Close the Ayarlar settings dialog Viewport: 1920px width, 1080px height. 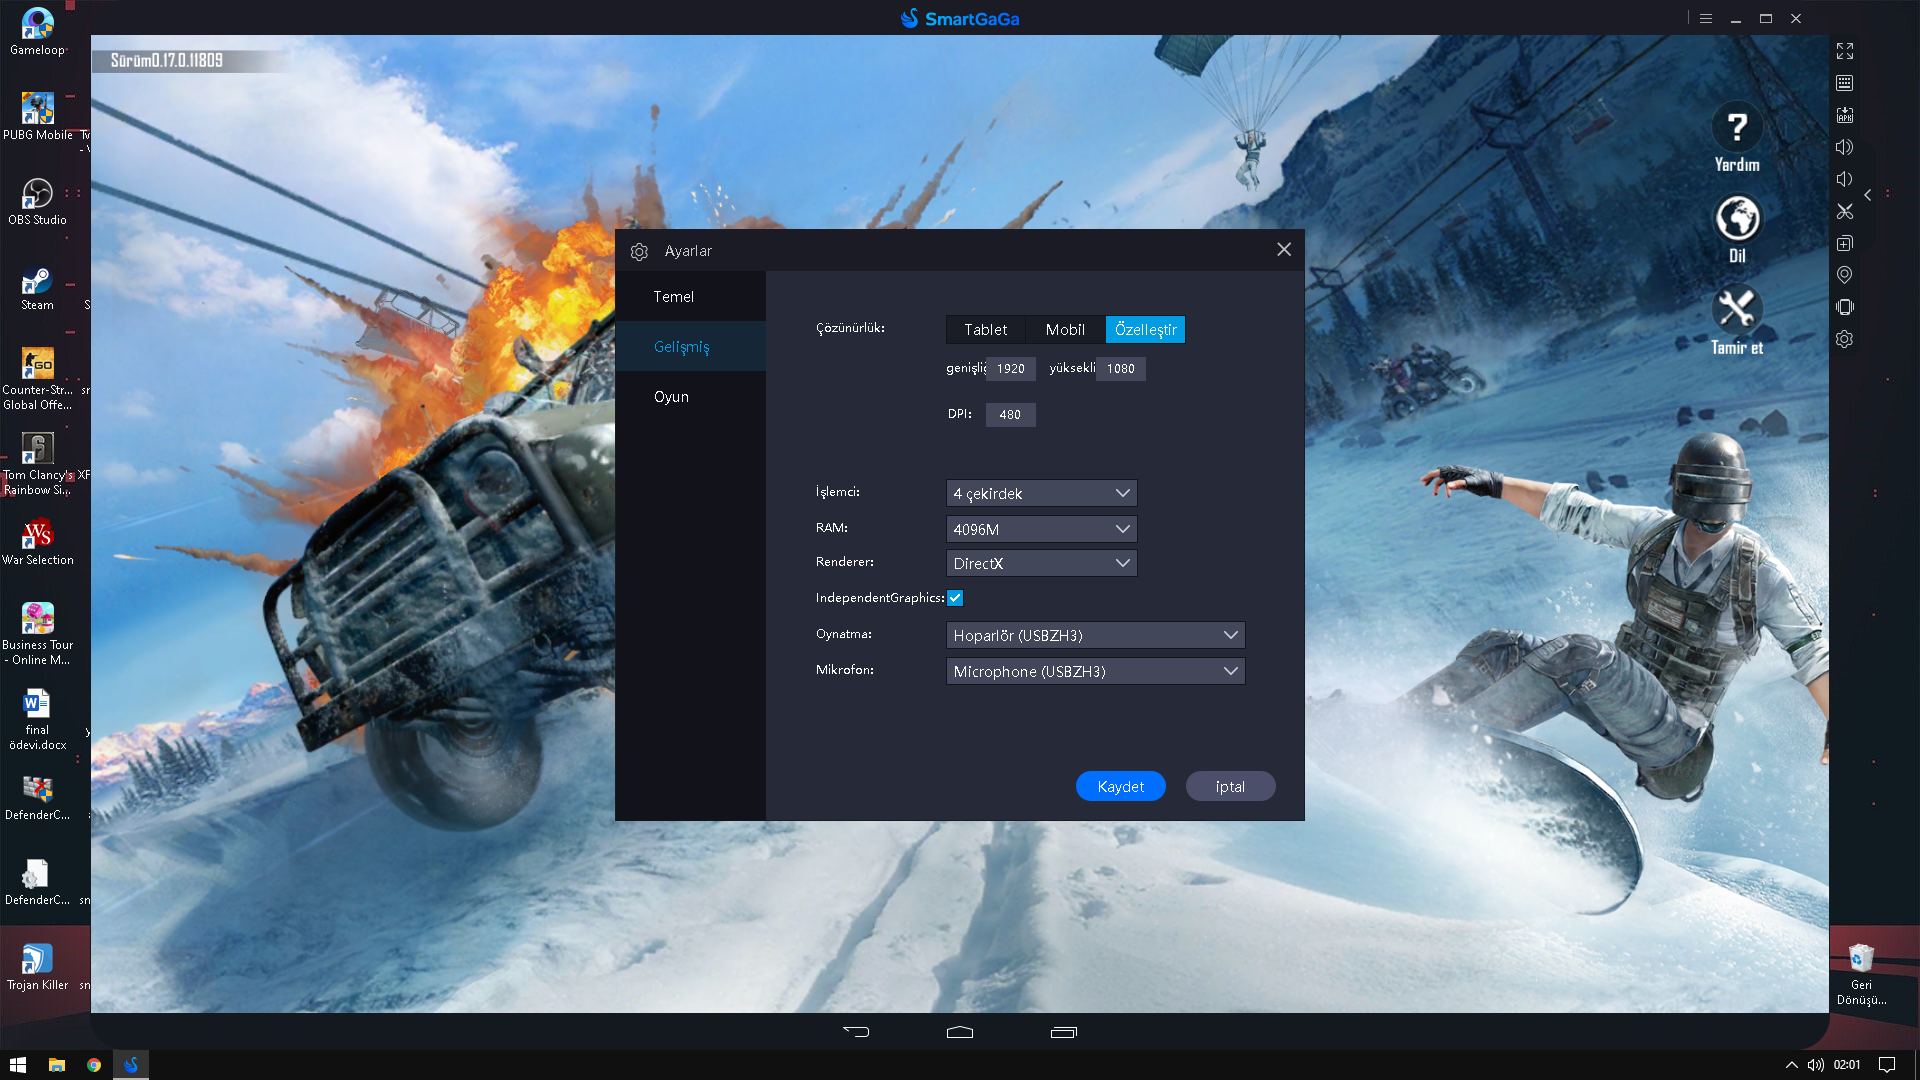point(1284,249)
